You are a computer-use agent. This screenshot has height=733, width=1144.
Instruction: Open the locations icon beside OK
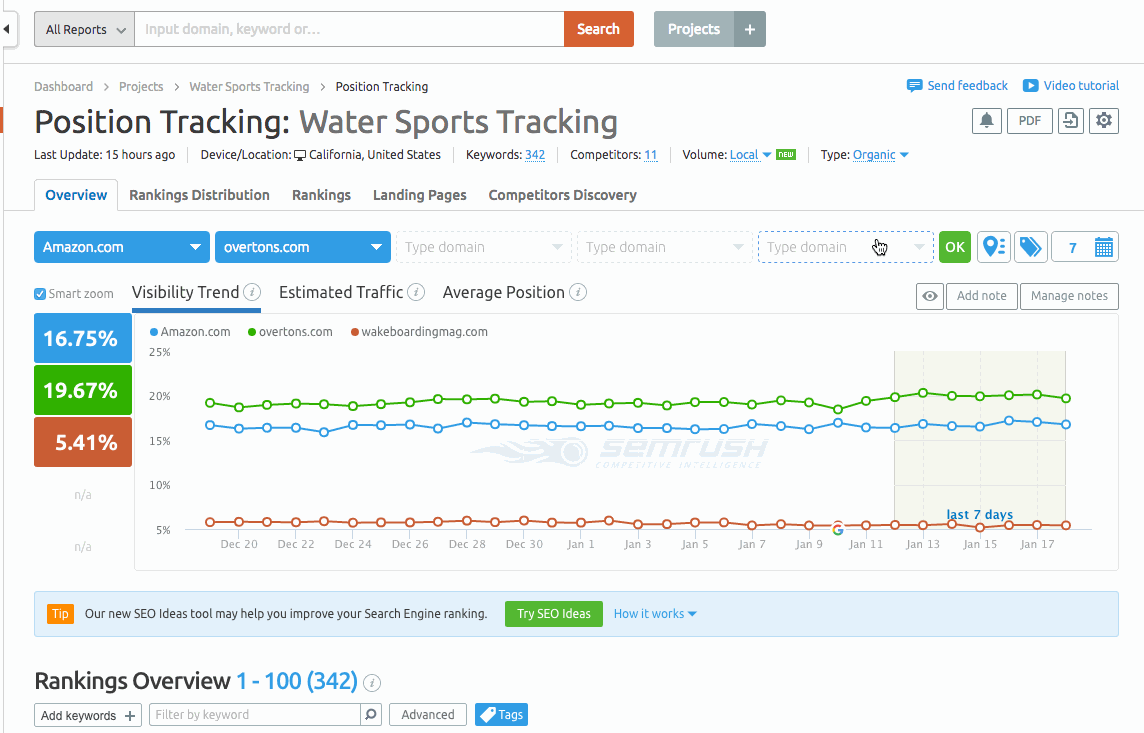[993, 246]
